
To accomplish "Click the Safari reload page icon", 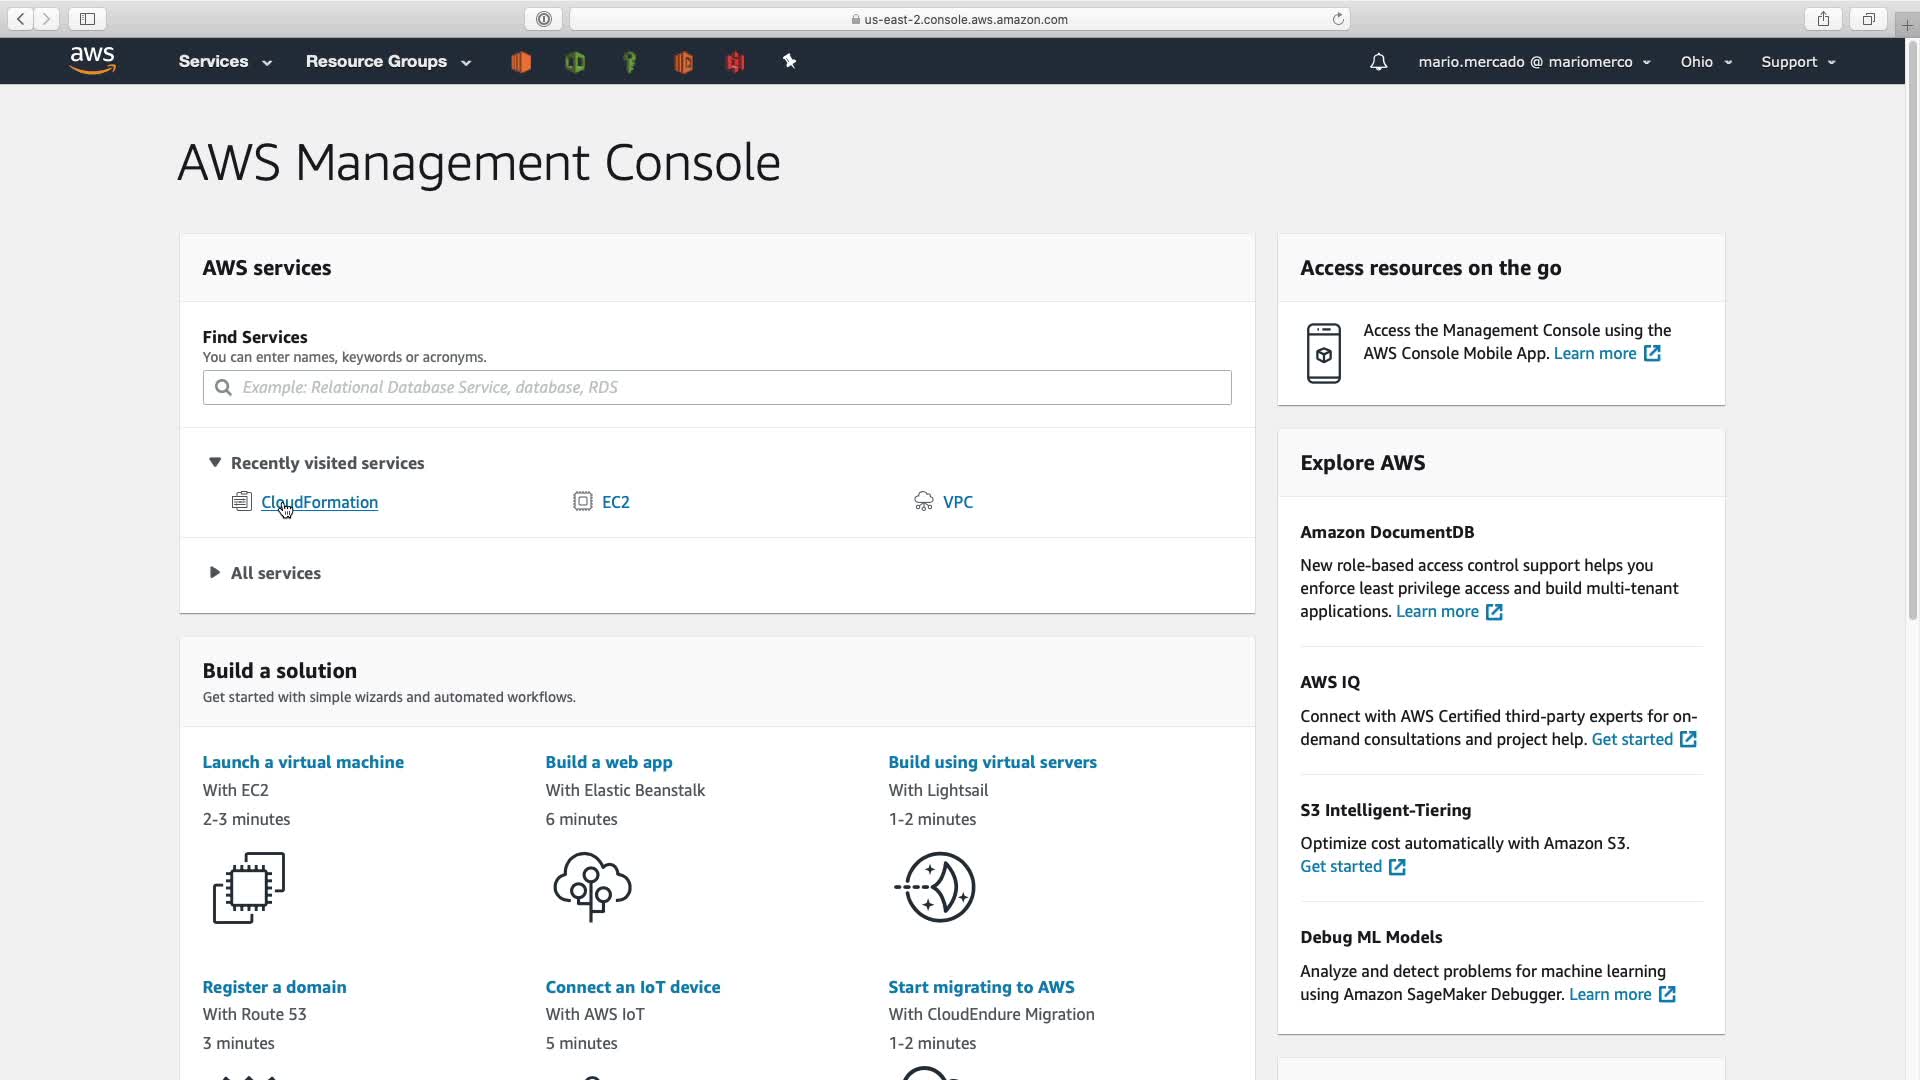I will (1338, 19).
